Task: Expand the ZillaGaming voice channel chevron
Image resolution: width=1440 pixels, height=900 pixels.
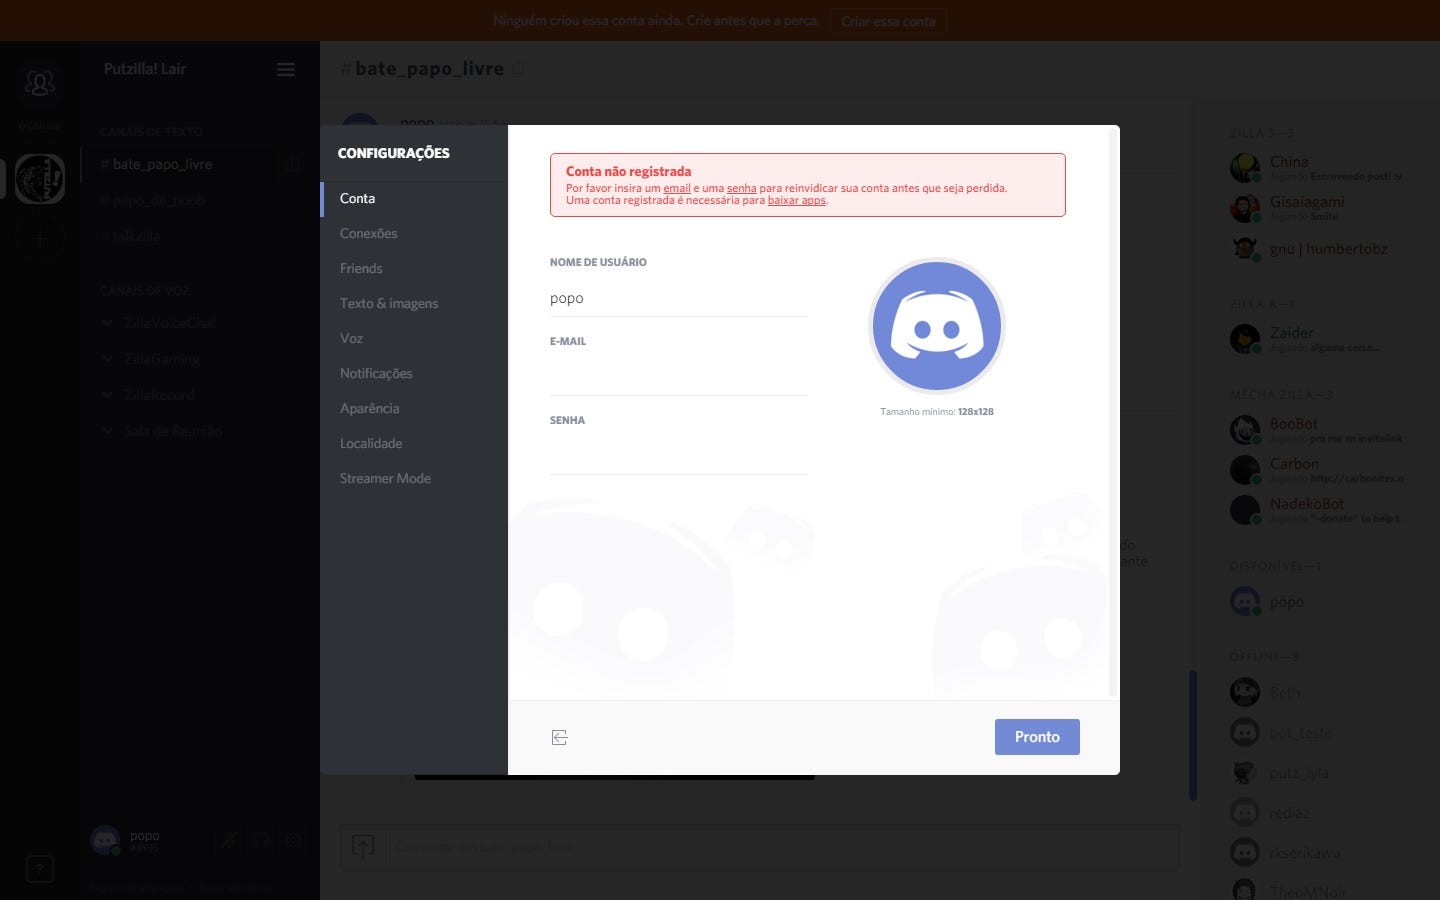Action: (x=107, y=359)
